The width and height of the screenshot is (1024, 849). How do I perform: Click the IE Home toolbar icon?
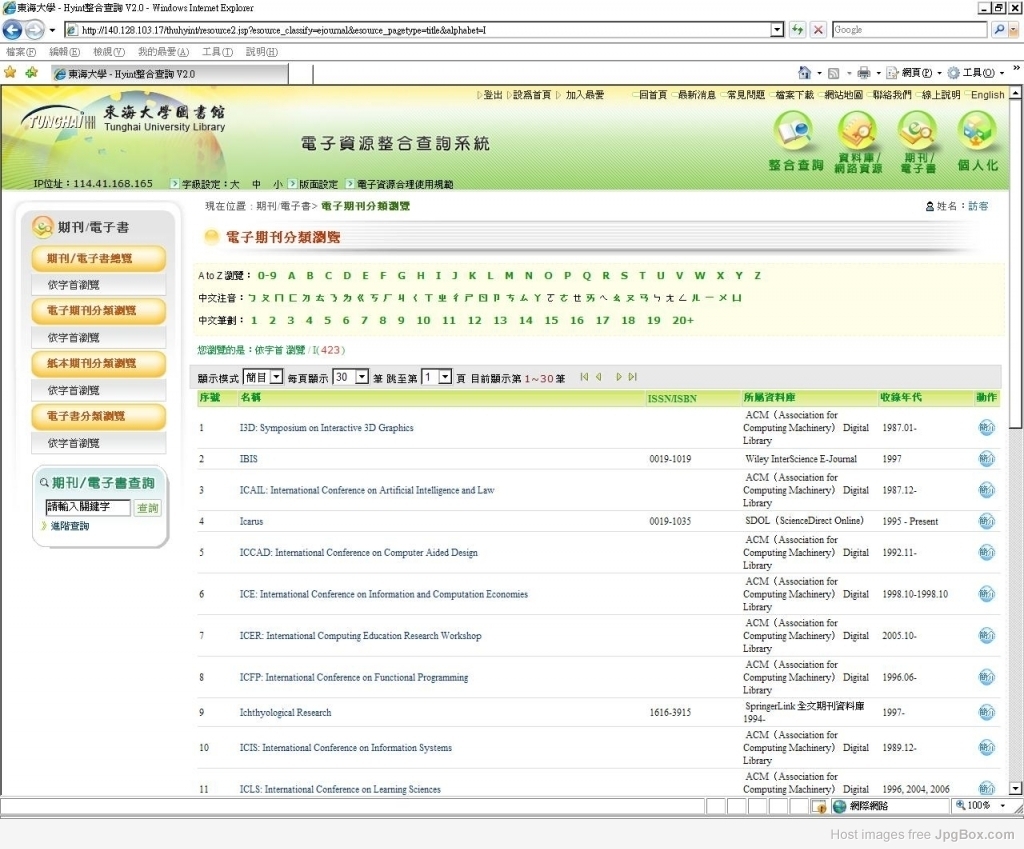click(x=804, y=73)
